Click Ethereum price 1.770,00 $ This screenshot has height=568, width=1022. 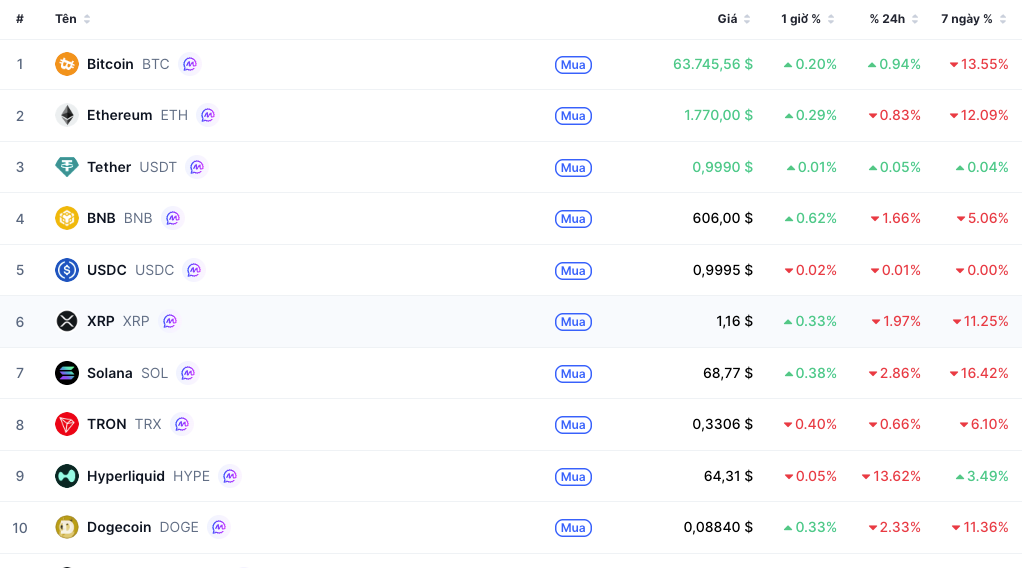click(x=718, y=115)
